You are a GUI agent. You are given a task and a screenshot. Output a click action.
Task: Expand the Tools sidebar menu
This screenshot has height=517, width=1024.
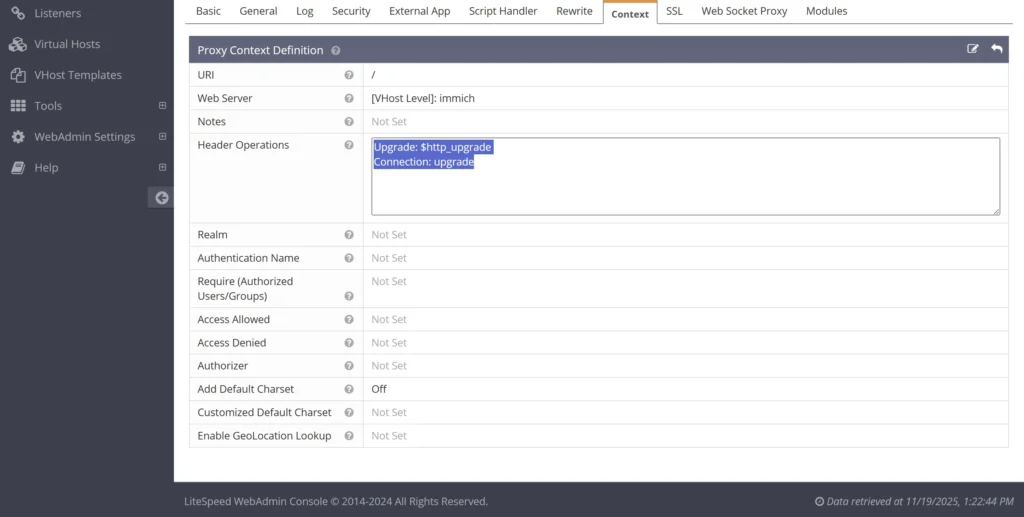[x=162, y=106]
